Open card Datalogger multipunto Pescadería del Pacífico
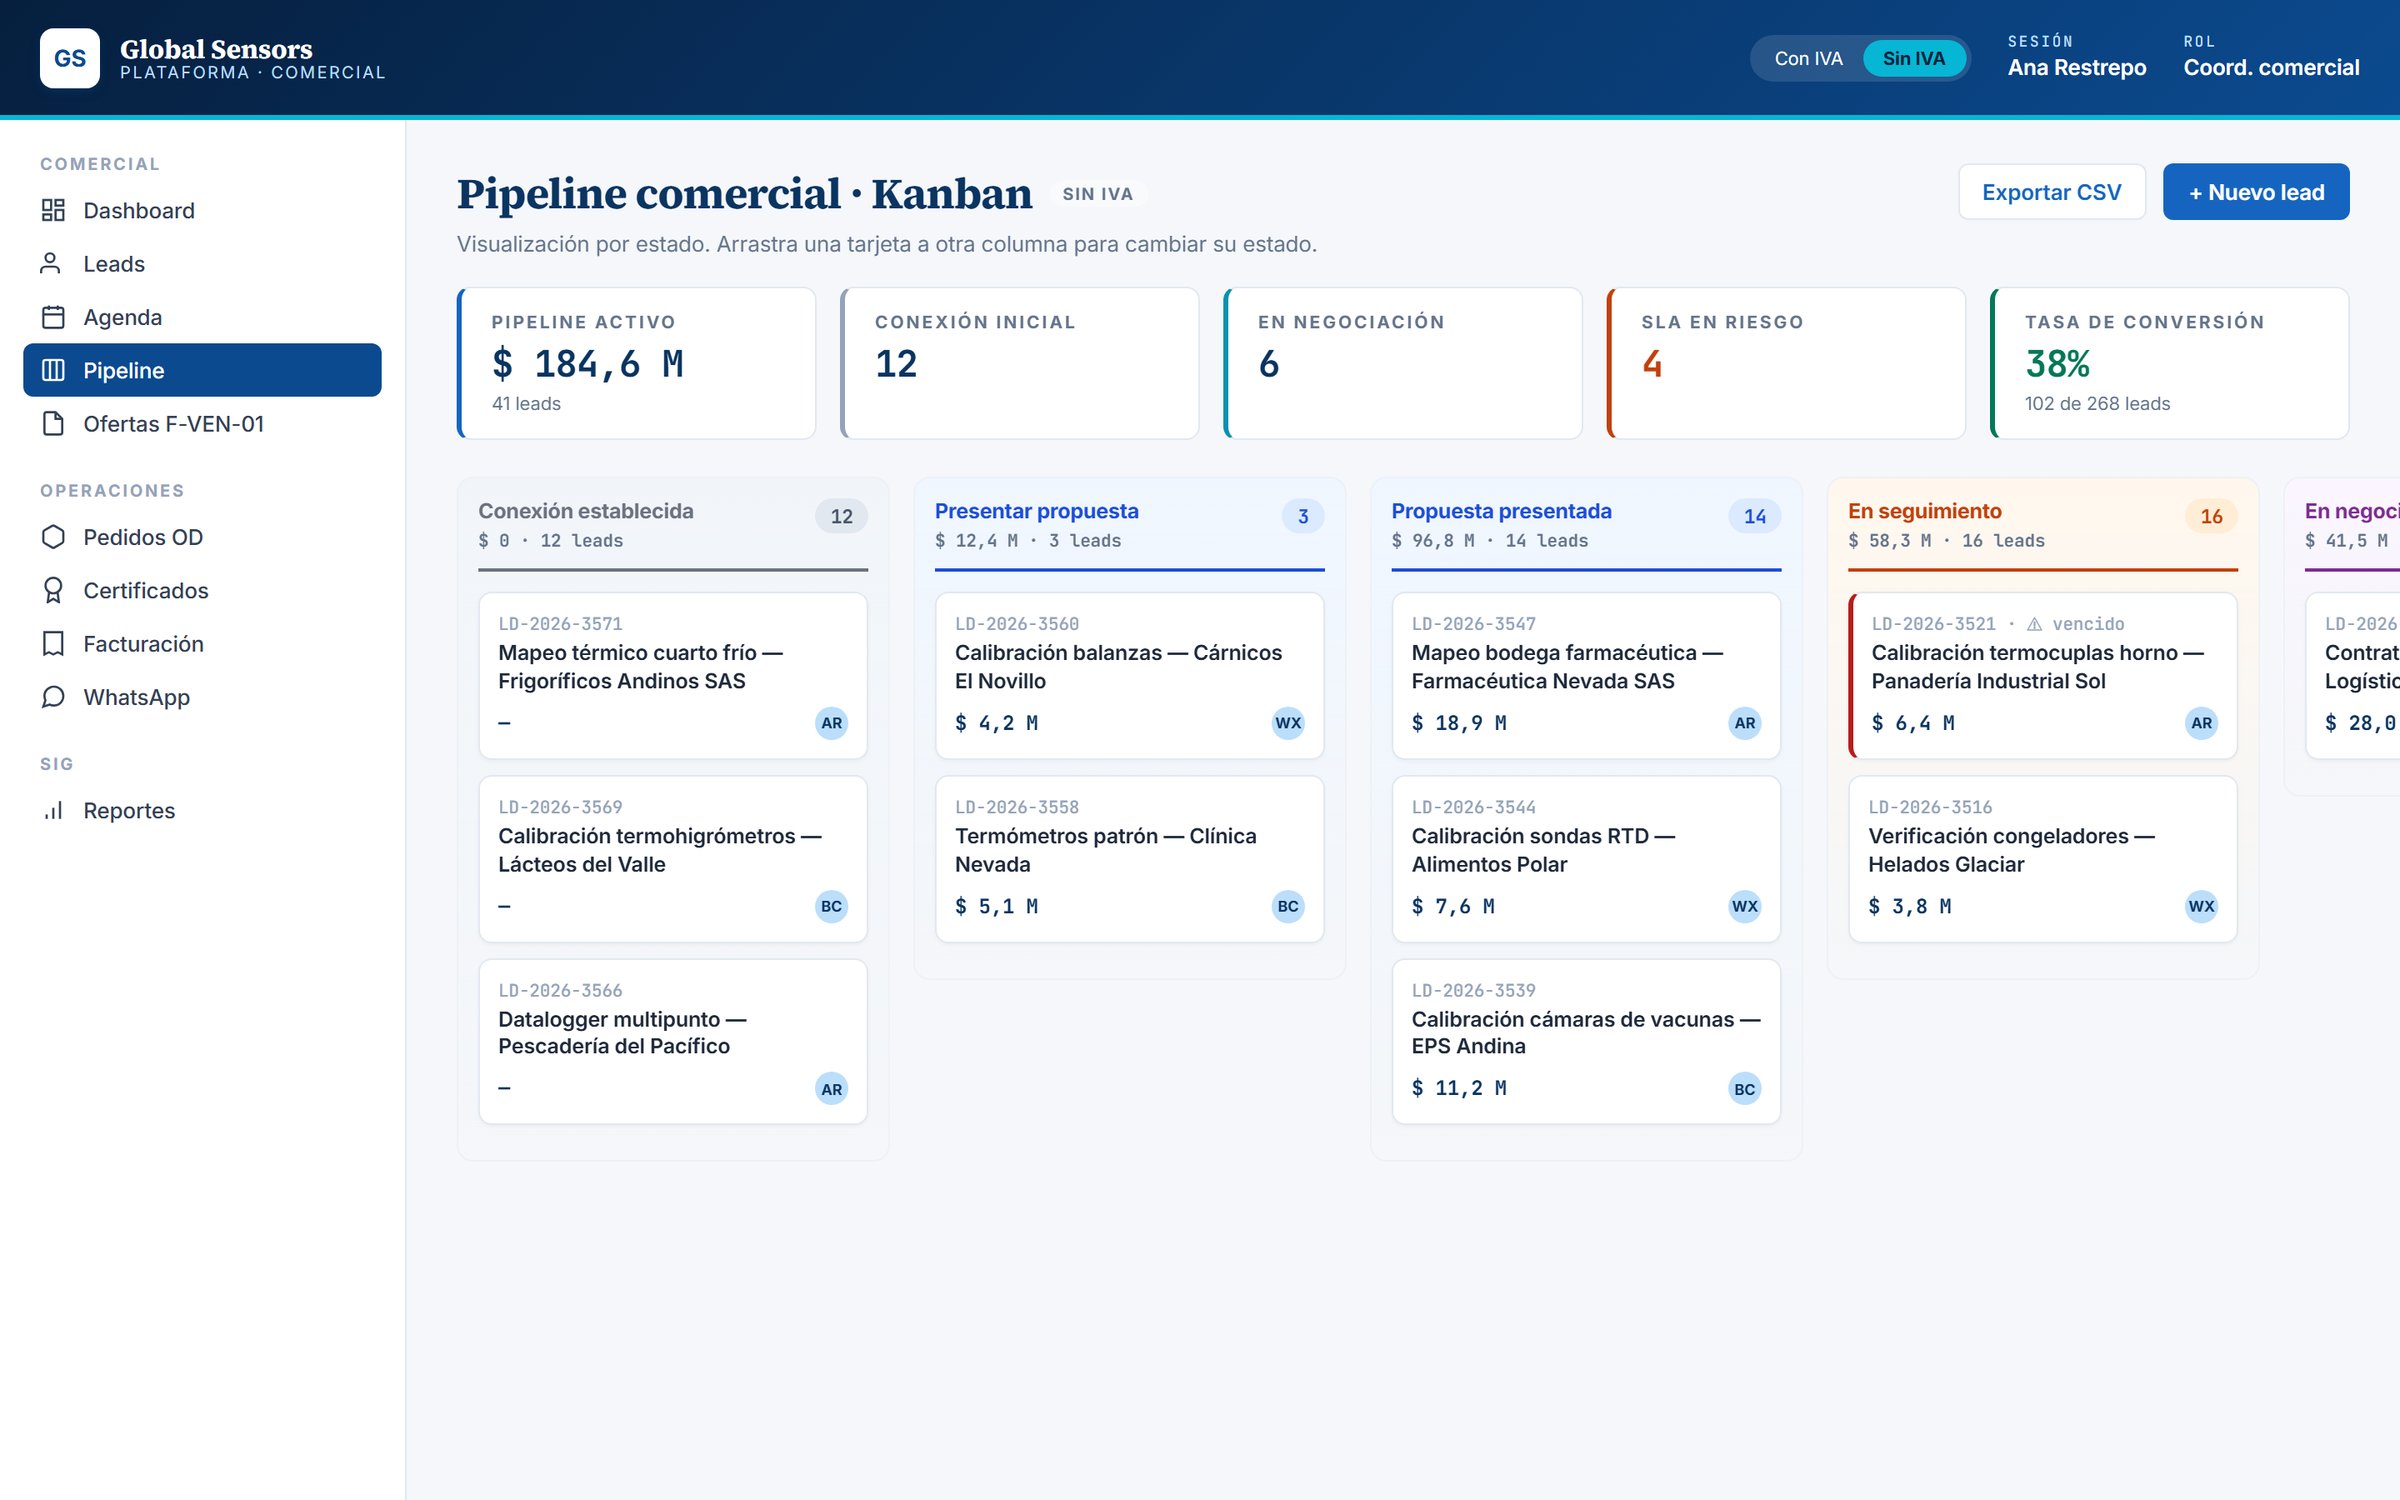Image resolution: width=2400 pixels, height=1500 pixels. click(673, 1042)
